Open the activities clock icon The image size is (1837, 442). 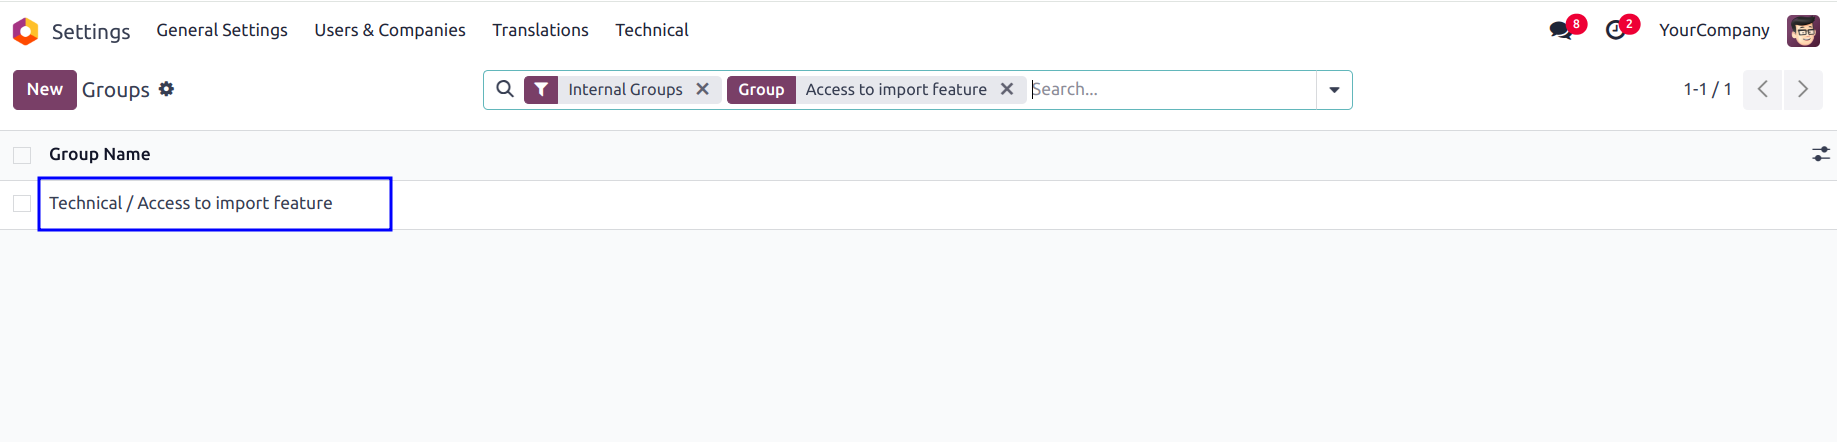[1615, 31]
